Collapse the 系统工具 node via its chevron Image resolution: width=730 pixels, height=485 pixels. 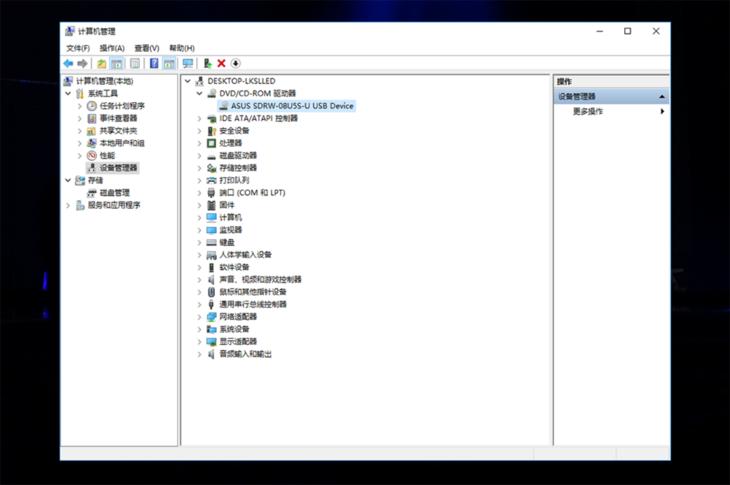pos(68,94)
